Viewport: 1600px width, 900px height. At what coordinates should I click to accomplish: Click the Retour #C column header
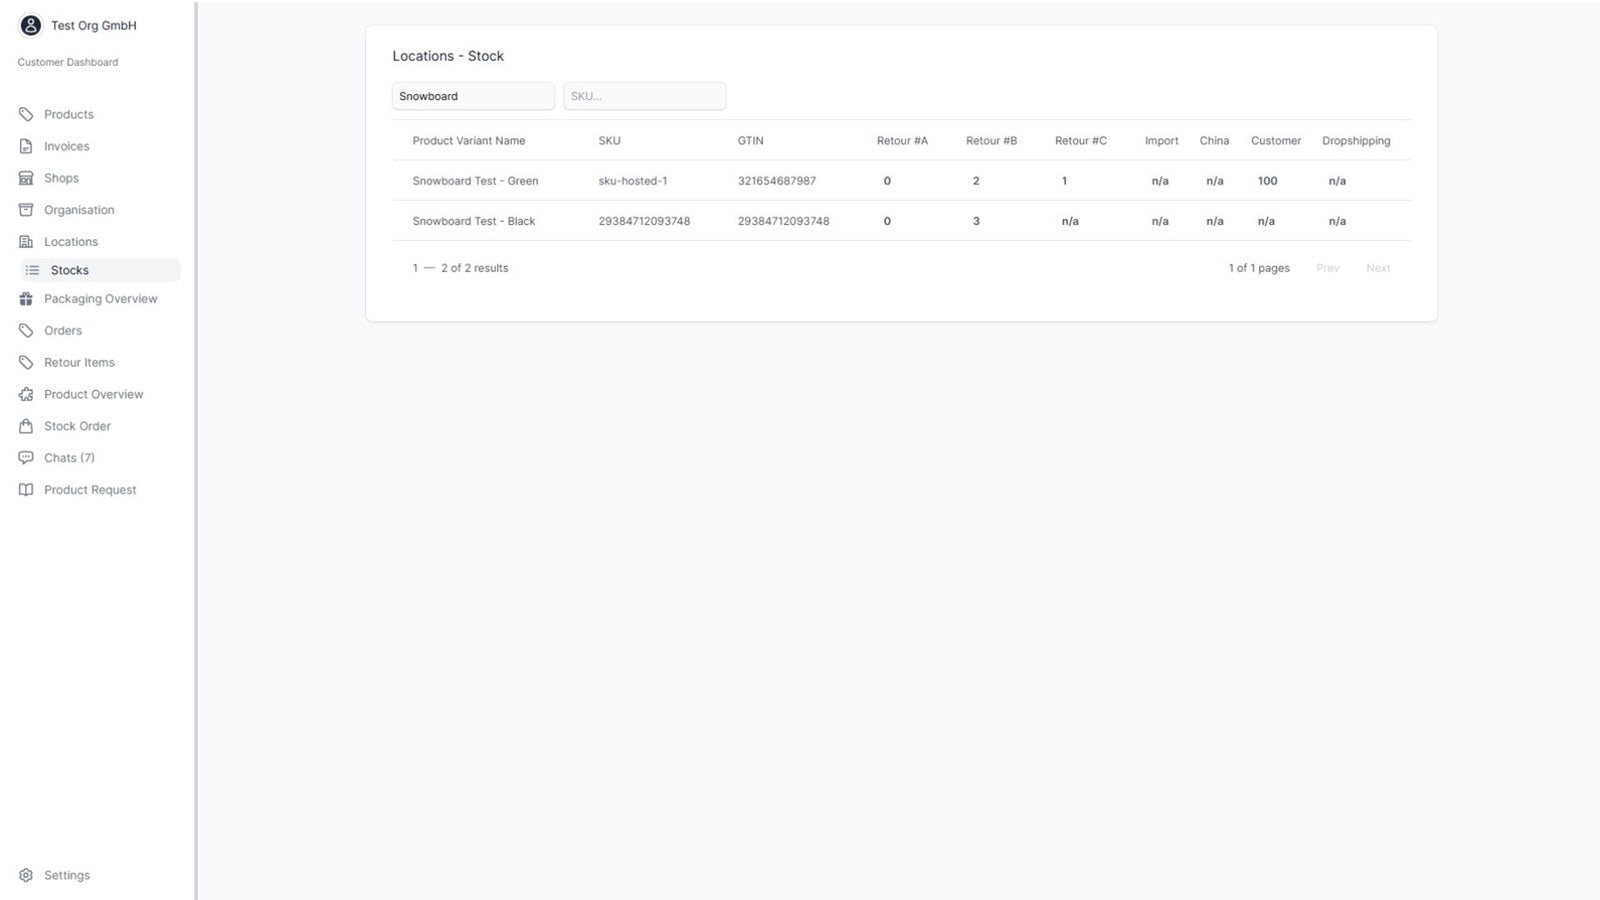tap(1081, 141)
